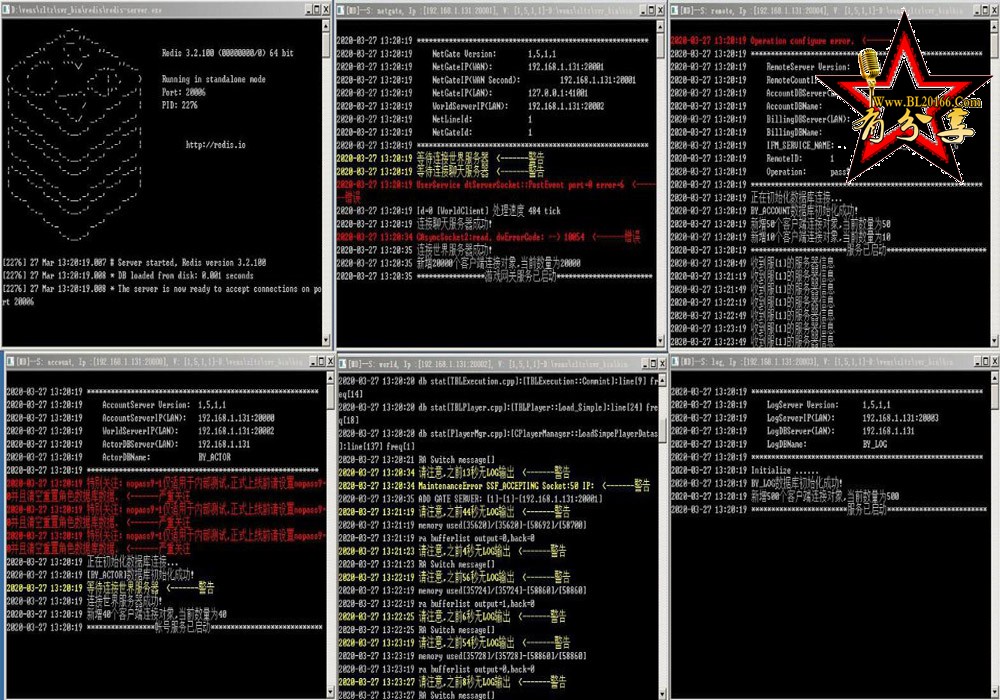This screenshot has width=1000, height=700.
Task: Click the "LogDBName:" label in log console
Action: coord(786,444)
